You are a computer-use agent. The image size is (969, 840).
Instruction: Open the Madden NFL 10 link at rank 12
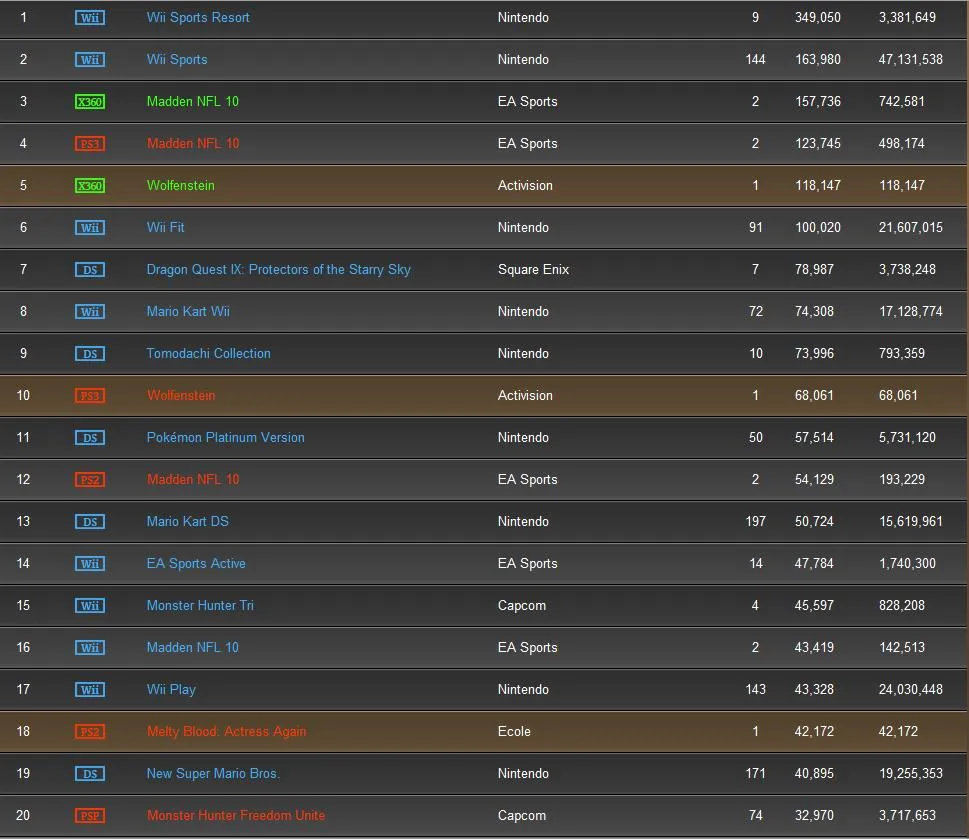pos(192,480)
